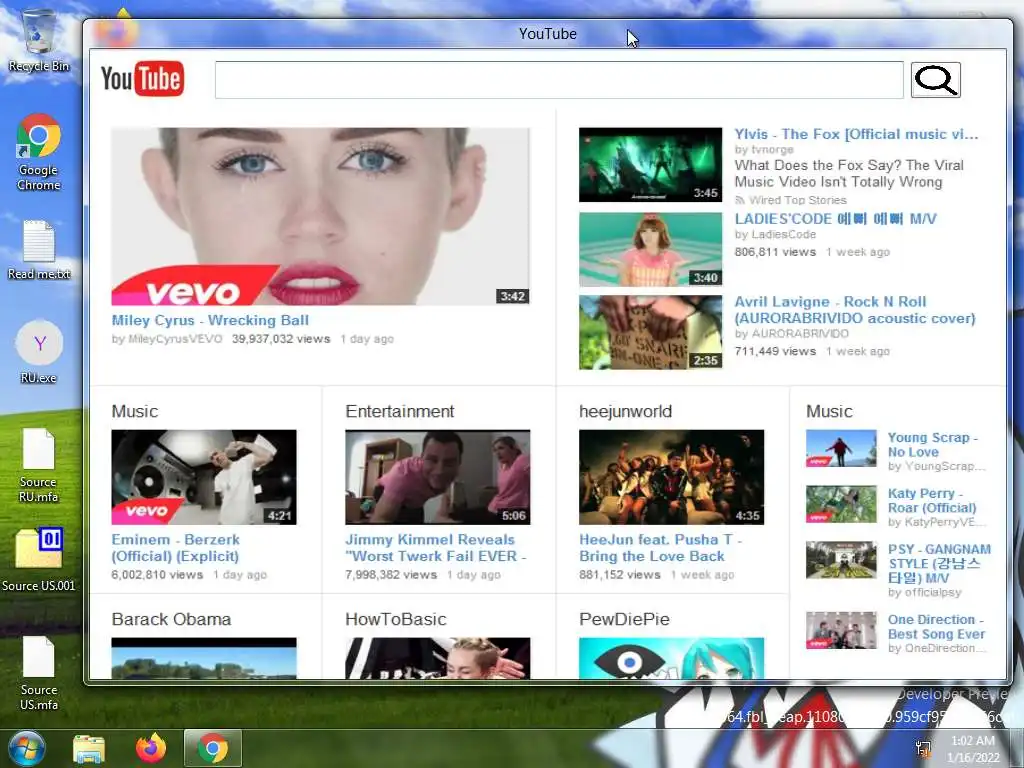Viewport: 1024px width, 768px height.
Task: Play the PewDiePie section video thumbnail
Action: click(671, 658)
